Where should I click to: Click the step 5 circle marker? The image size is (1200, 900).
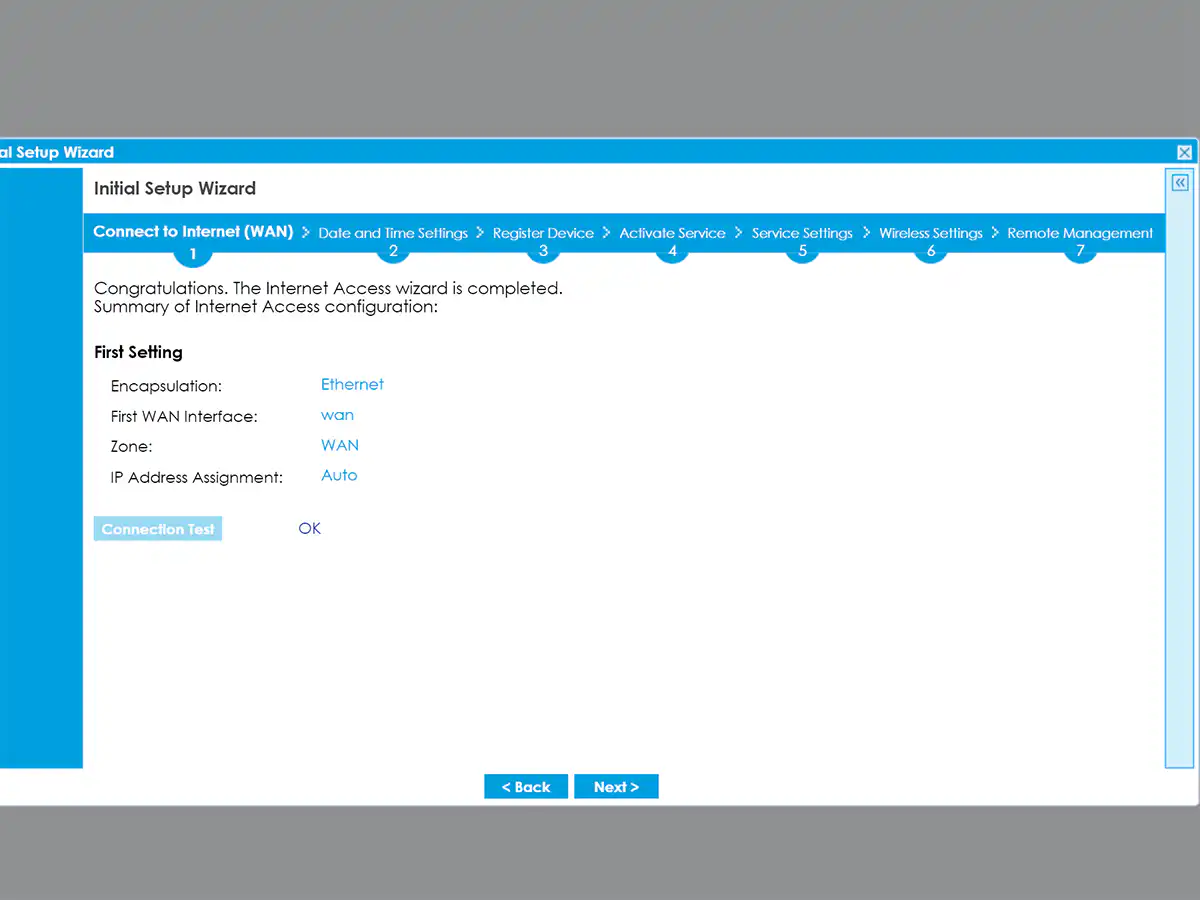(x=802, y=251)
